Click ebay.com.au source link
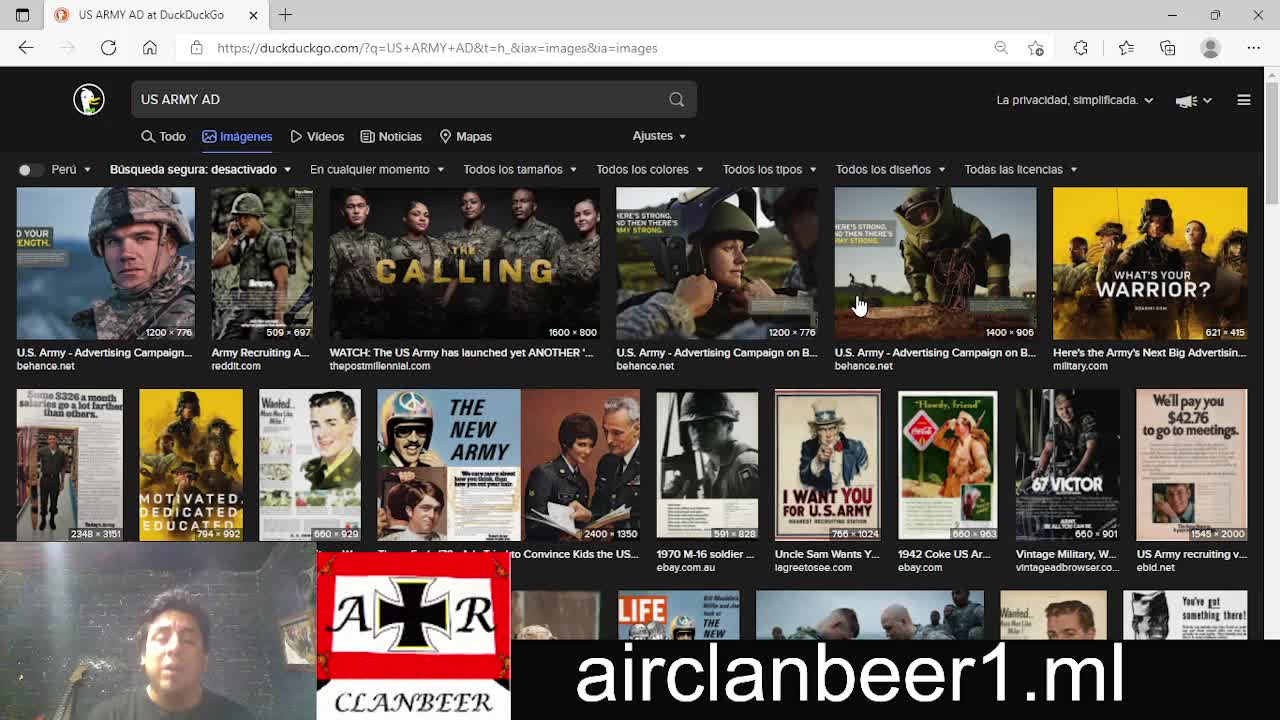 point(685,568)
